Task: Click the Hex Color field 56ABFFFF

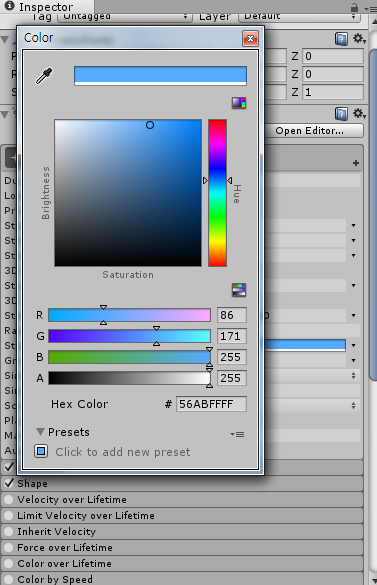Action: click(211, 404)
